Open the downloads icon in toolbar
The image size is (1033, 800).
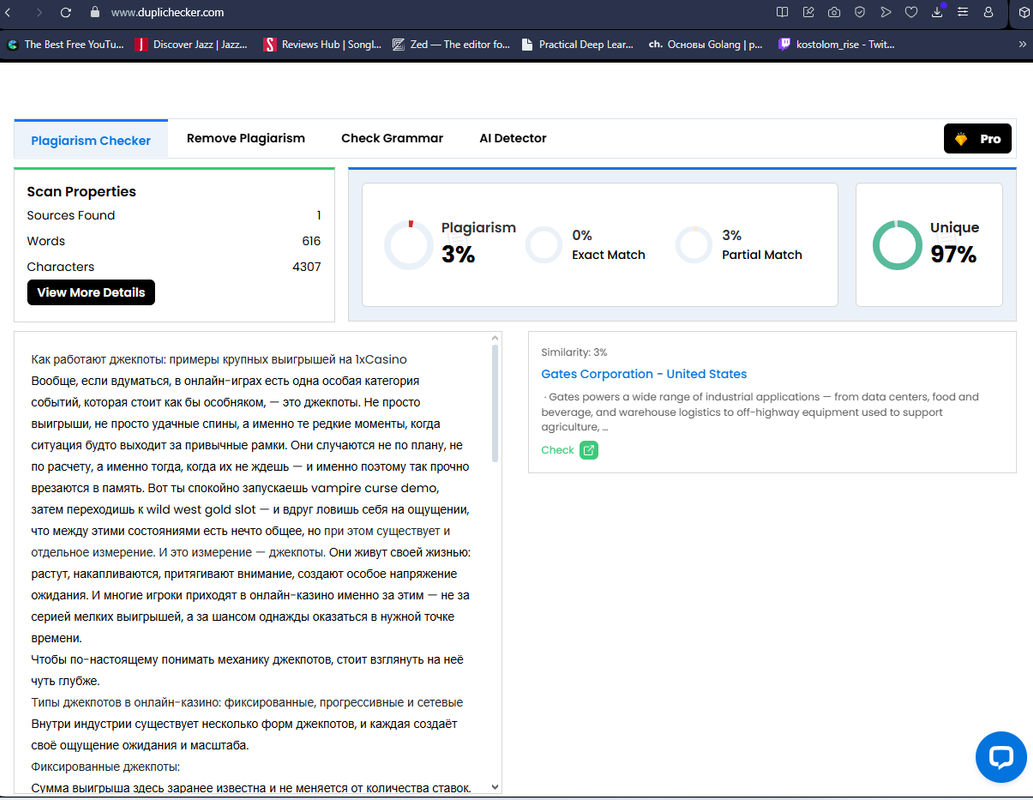coord(937,11)
